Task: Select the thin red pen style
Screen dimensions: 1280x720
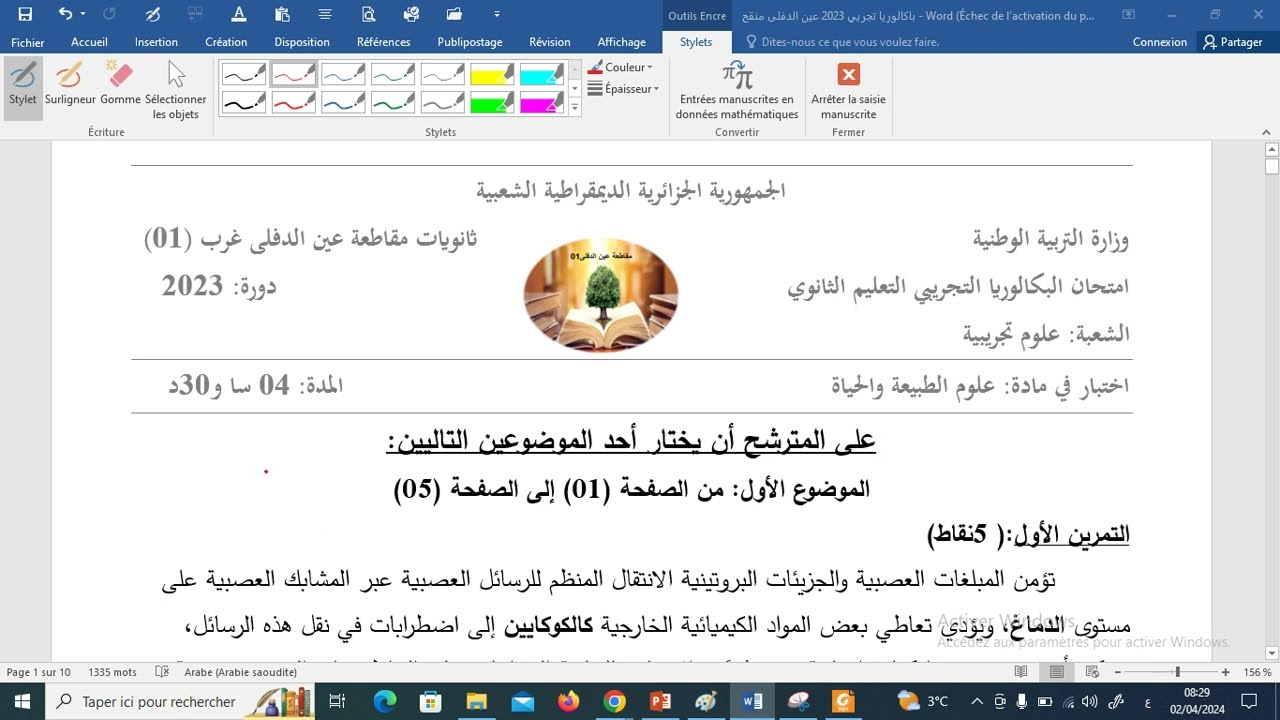Action: click(293, 75)
